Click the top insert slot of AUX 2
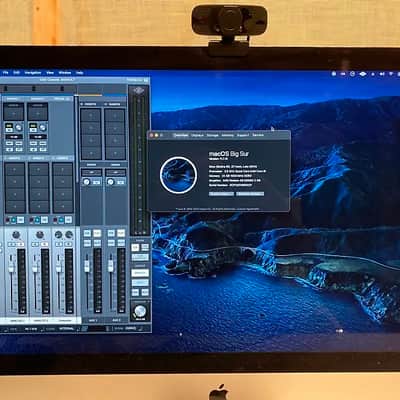The image size is (400, 400). [115, 115]
